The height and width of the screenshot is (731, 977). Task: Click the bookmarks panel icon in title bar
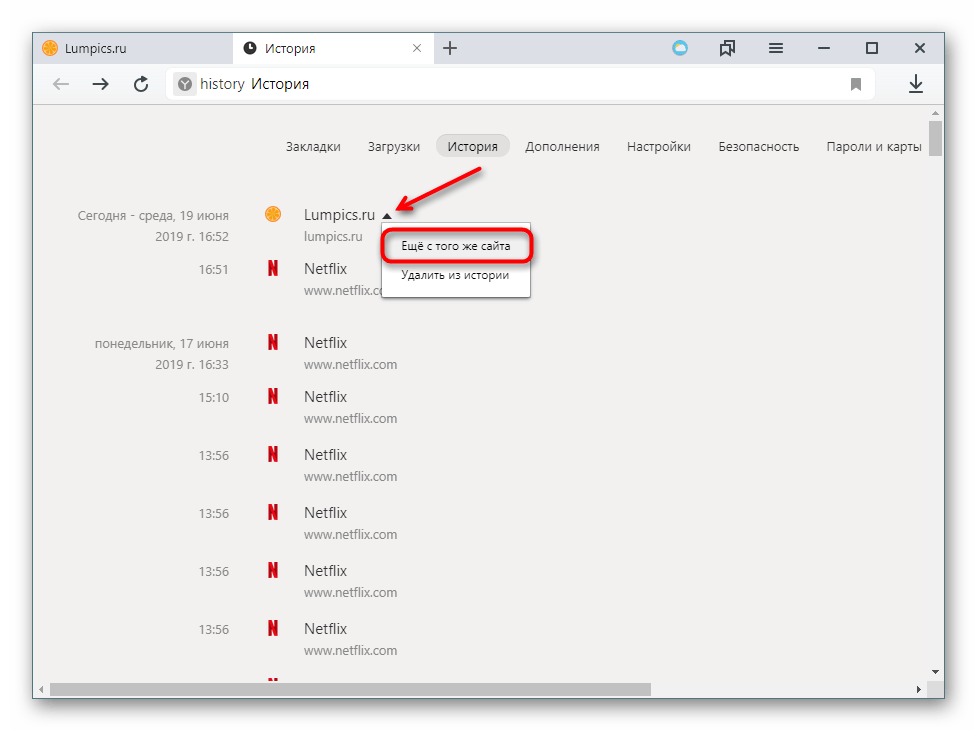click(727, 48)
